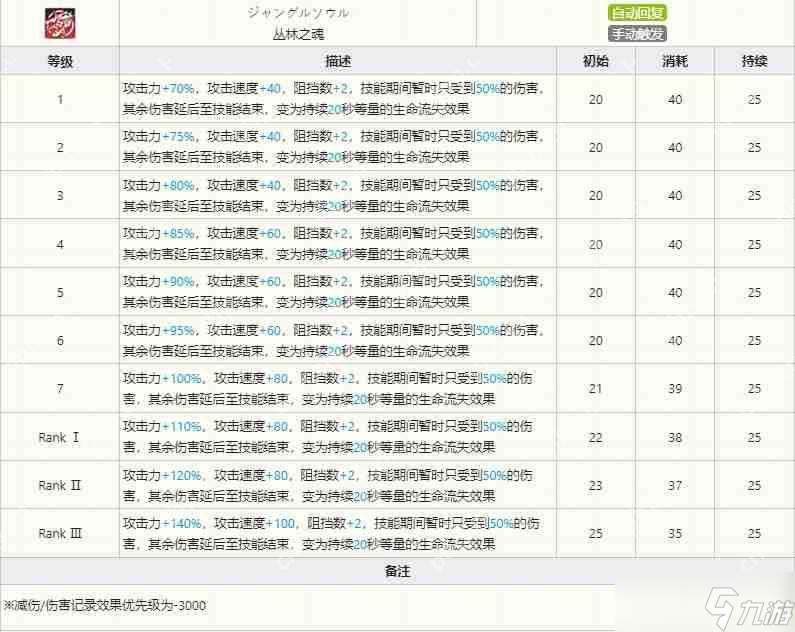This screenshot has height=632, width=795.
Task: Select the Japanese name ジャングルソウル
Action: (x=298, y=13)
